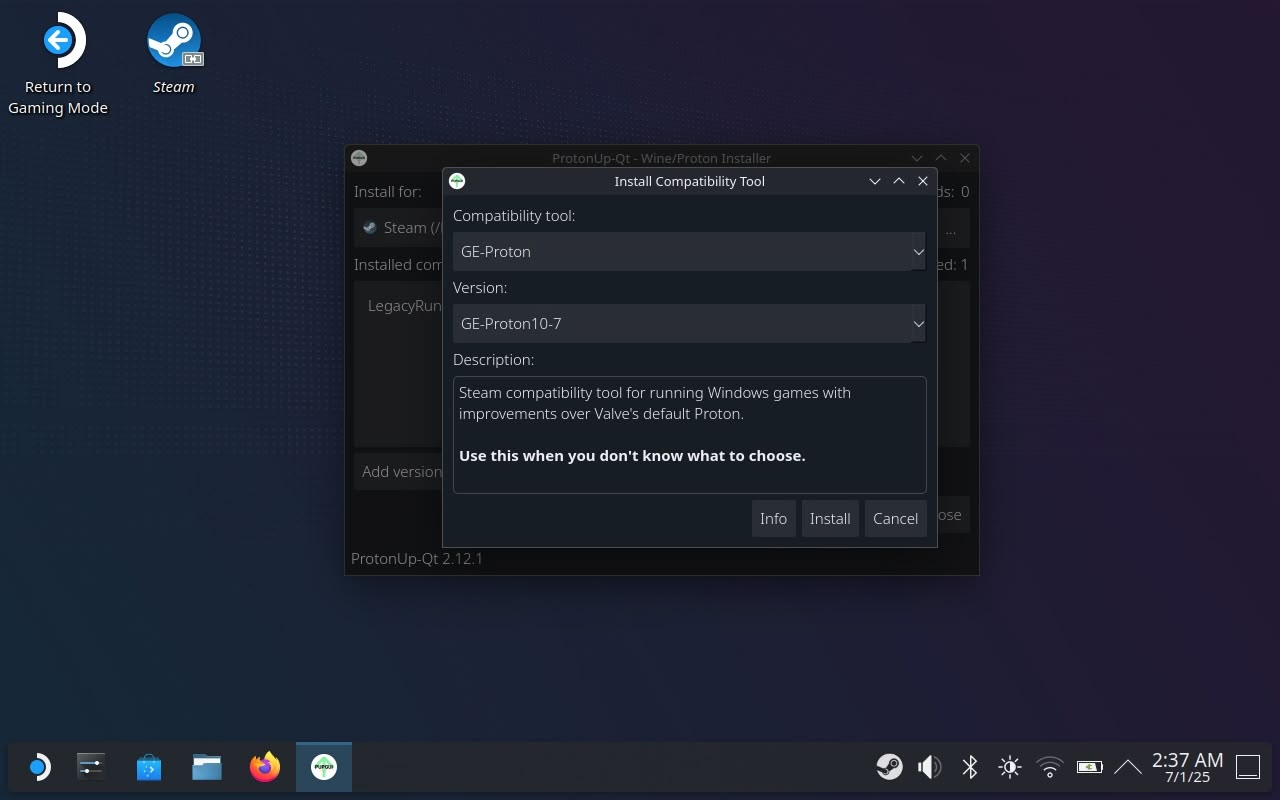The width and height of the screenshot is (1280, 800).
Task: Open the Return to Gaming Mode desktop icon
Action: point(58,64)
